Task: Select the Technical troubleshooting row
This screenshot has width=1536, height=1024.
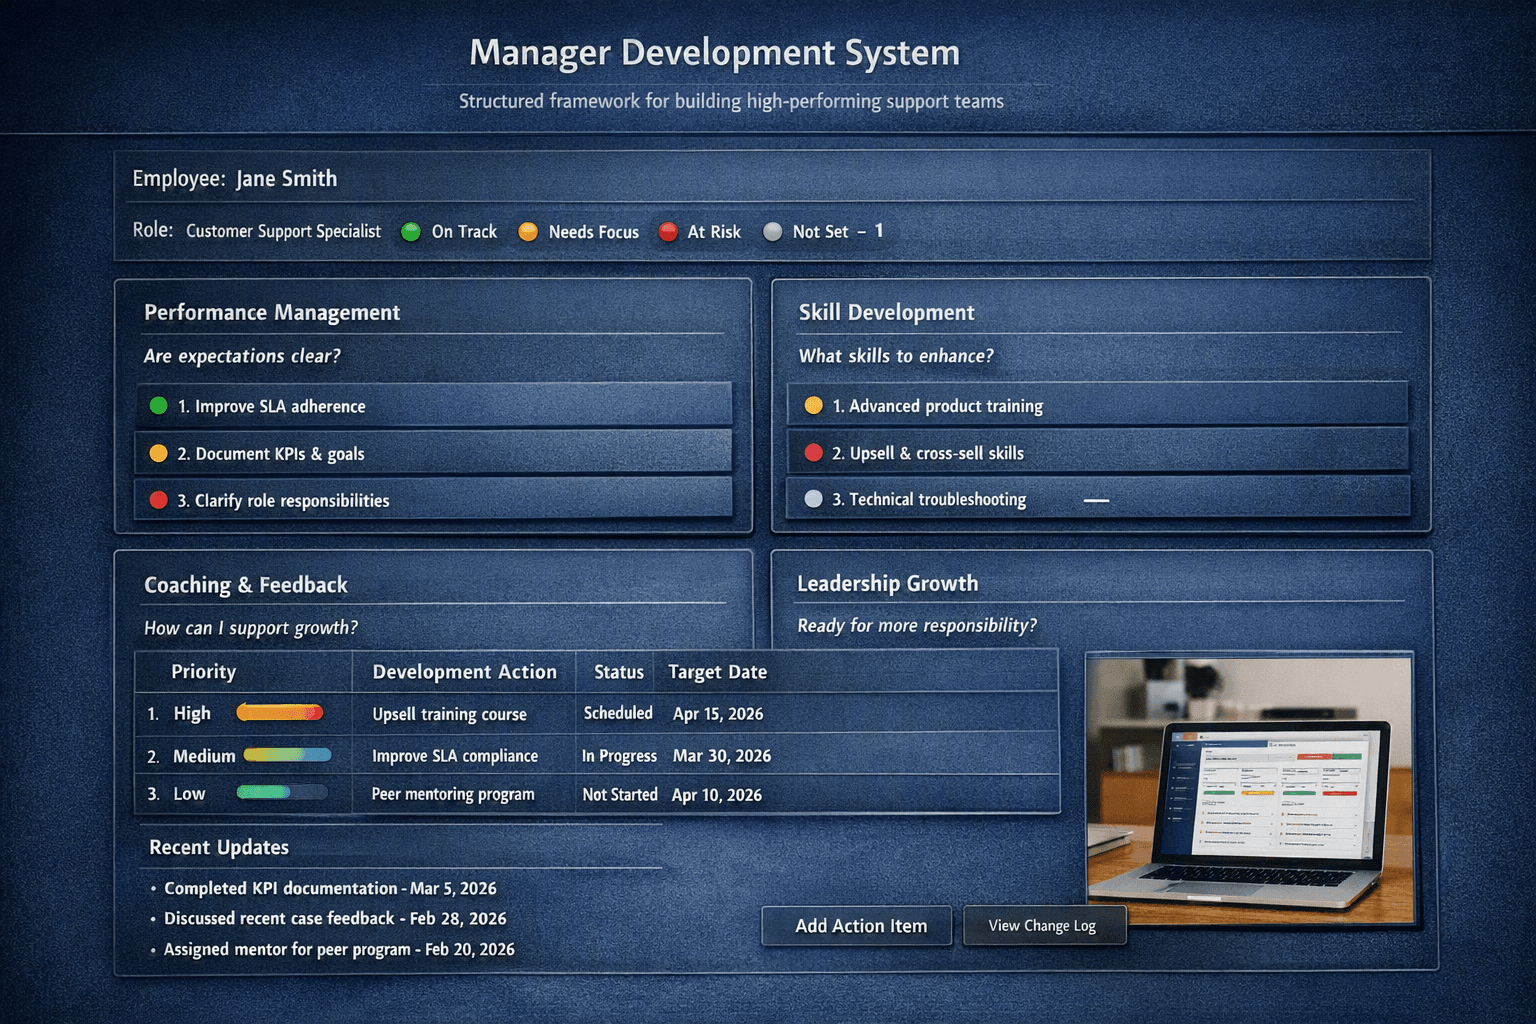Action: pyautogui.click(x=1098, y=497)
